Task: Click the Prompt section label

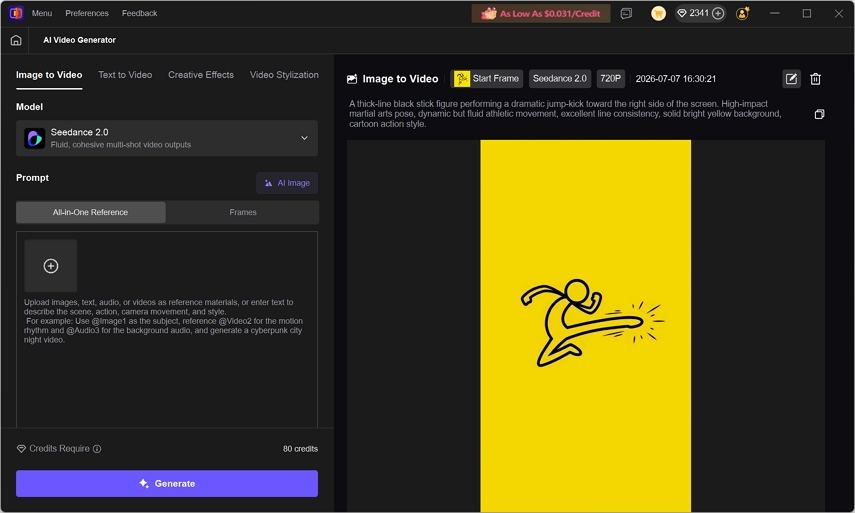Action: coord(32,178)
